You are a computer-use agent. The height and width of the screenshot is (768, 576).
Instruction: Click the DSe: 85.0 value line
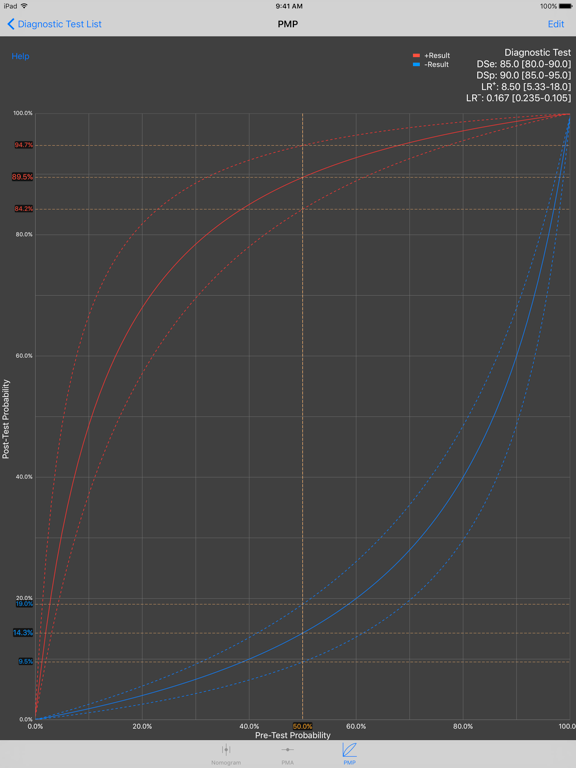tap(524, 64)
